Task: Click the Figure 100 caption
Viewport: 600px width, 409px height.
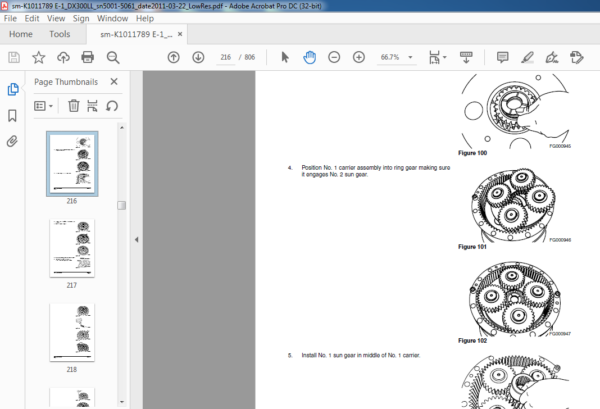Action: pos(473,153)
